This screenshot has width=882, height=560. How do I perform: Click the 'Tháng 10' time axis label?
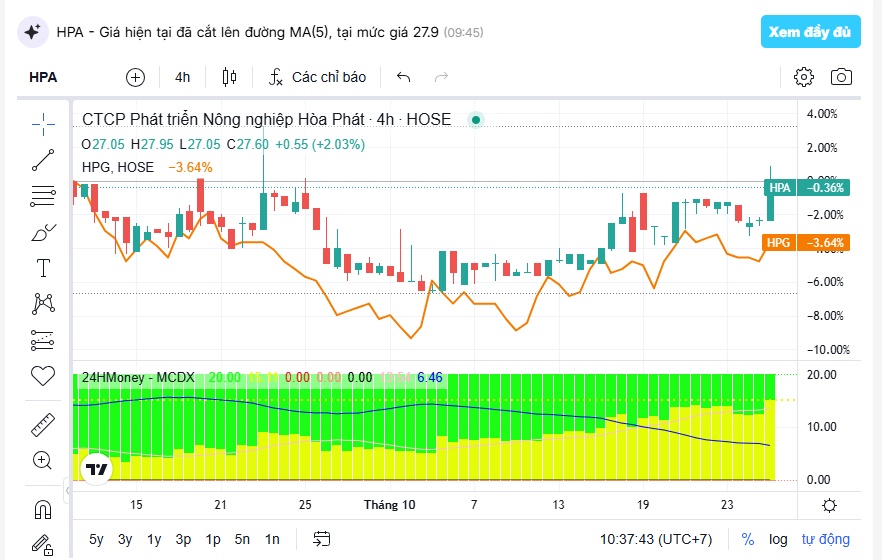(389, 504)
